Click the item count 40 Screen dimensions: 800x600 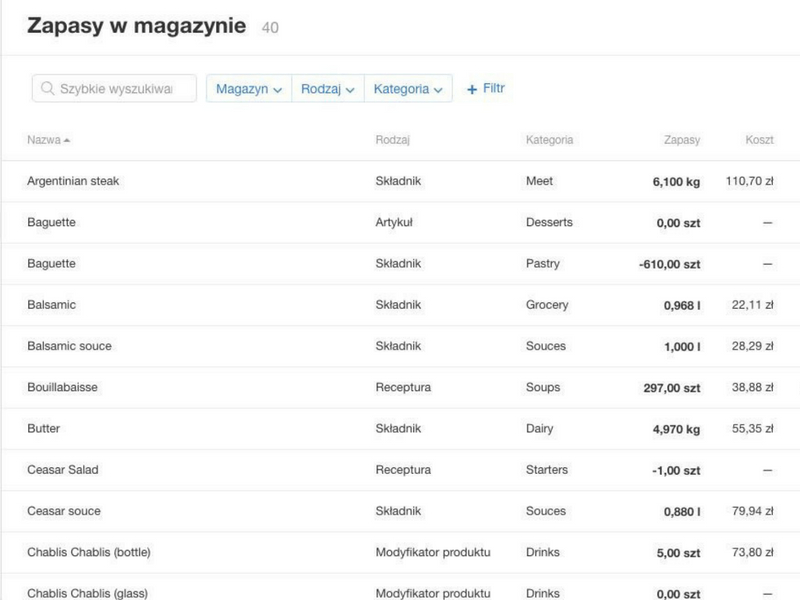tap(270, 28)
